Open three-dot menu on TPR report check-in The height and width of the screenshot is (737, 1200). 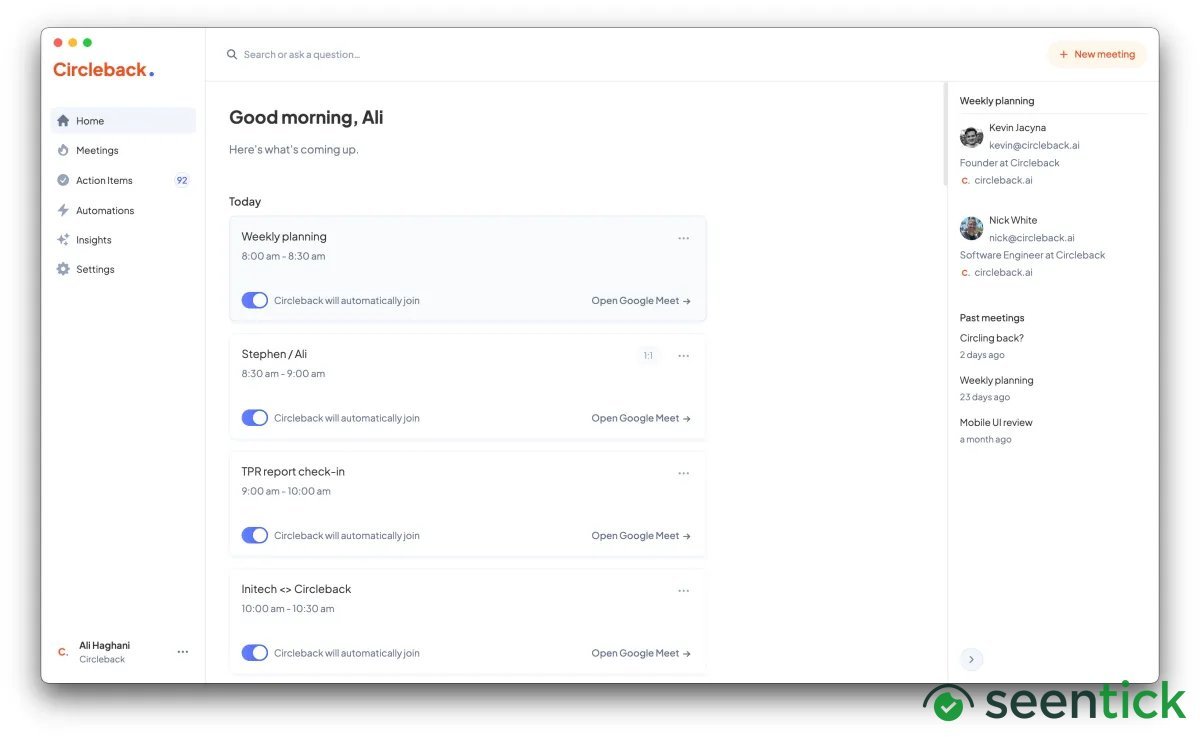click(684, 473)
